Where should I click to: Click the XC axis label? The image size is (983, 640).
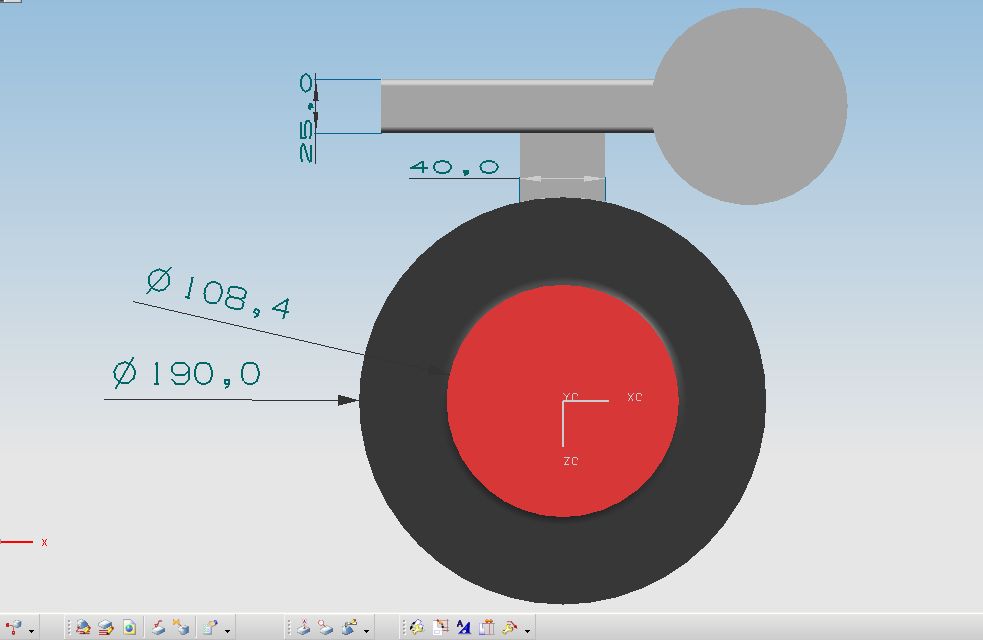[634, 397]
